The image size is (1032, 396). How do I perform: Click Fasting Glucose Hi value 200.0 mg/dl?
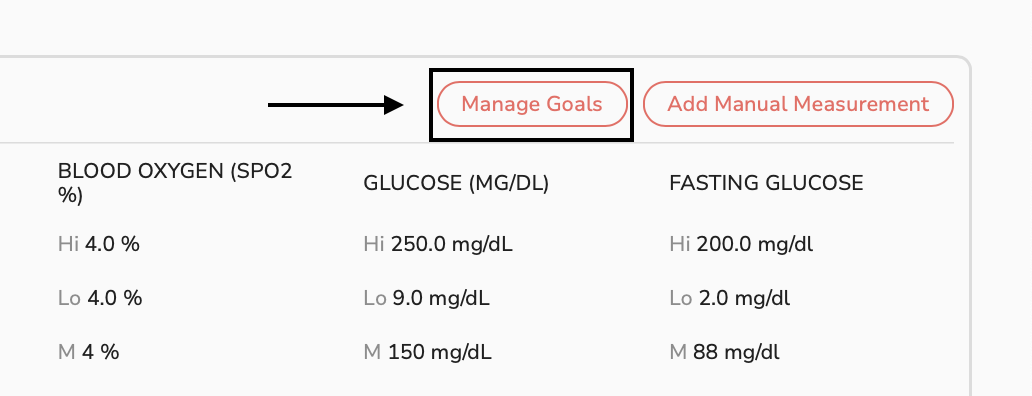pos(755,245)
